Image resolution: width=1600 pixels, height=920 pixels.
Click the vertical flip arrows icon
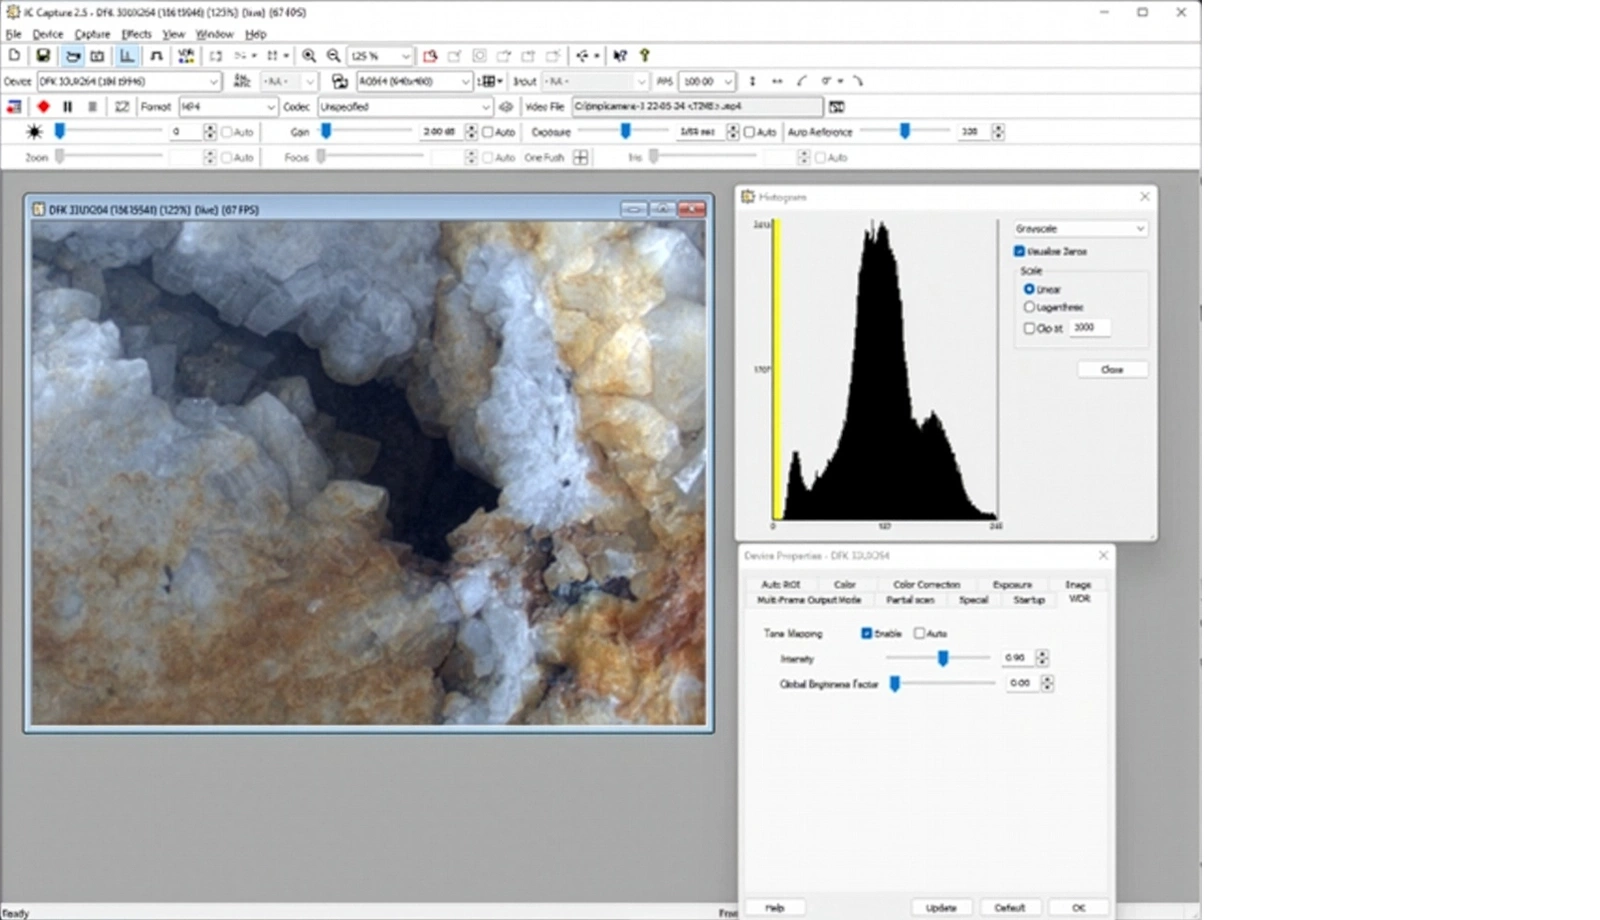point(753,81)
